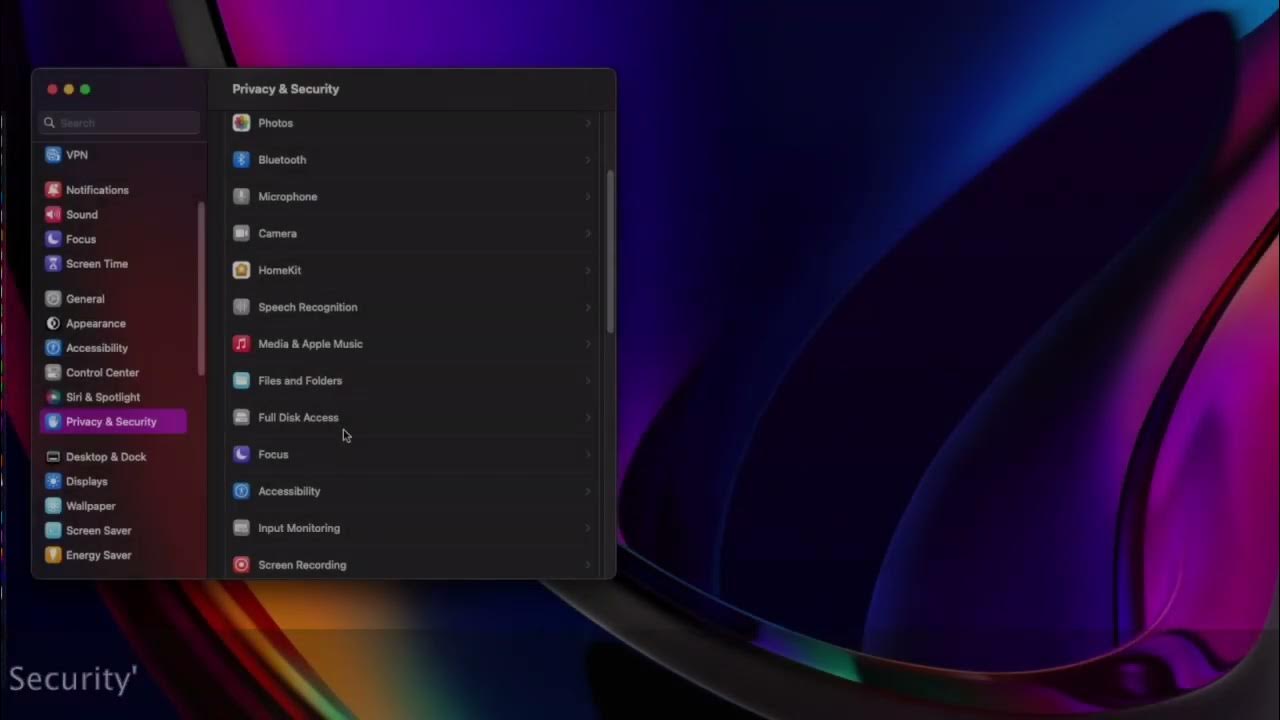Click the Photos privacy icon

[x=241, y=123]
